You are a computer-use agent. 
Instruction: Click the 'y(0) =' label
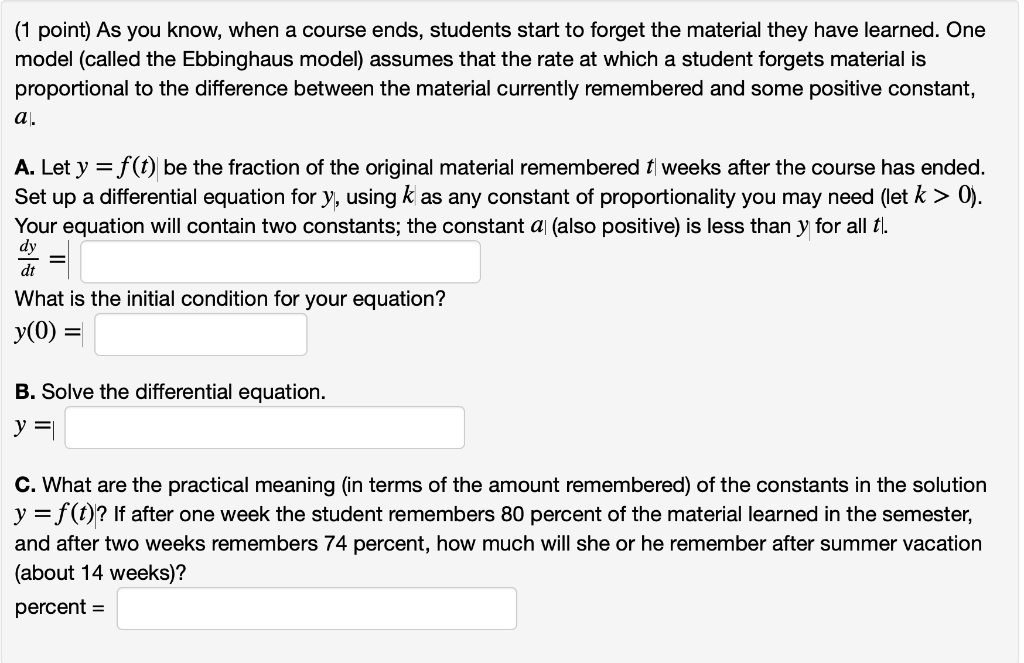[47, 333]
